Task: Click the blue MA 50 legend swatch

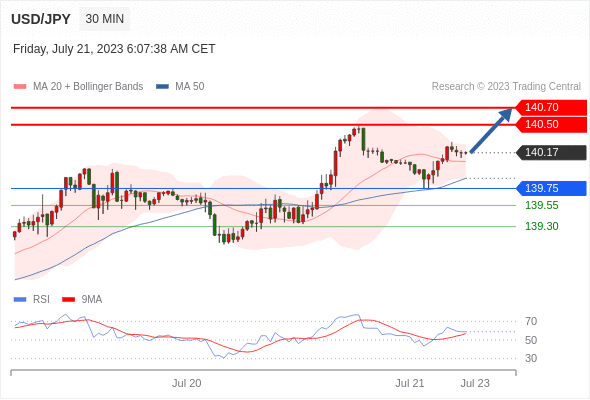Action: click(163, 87)
